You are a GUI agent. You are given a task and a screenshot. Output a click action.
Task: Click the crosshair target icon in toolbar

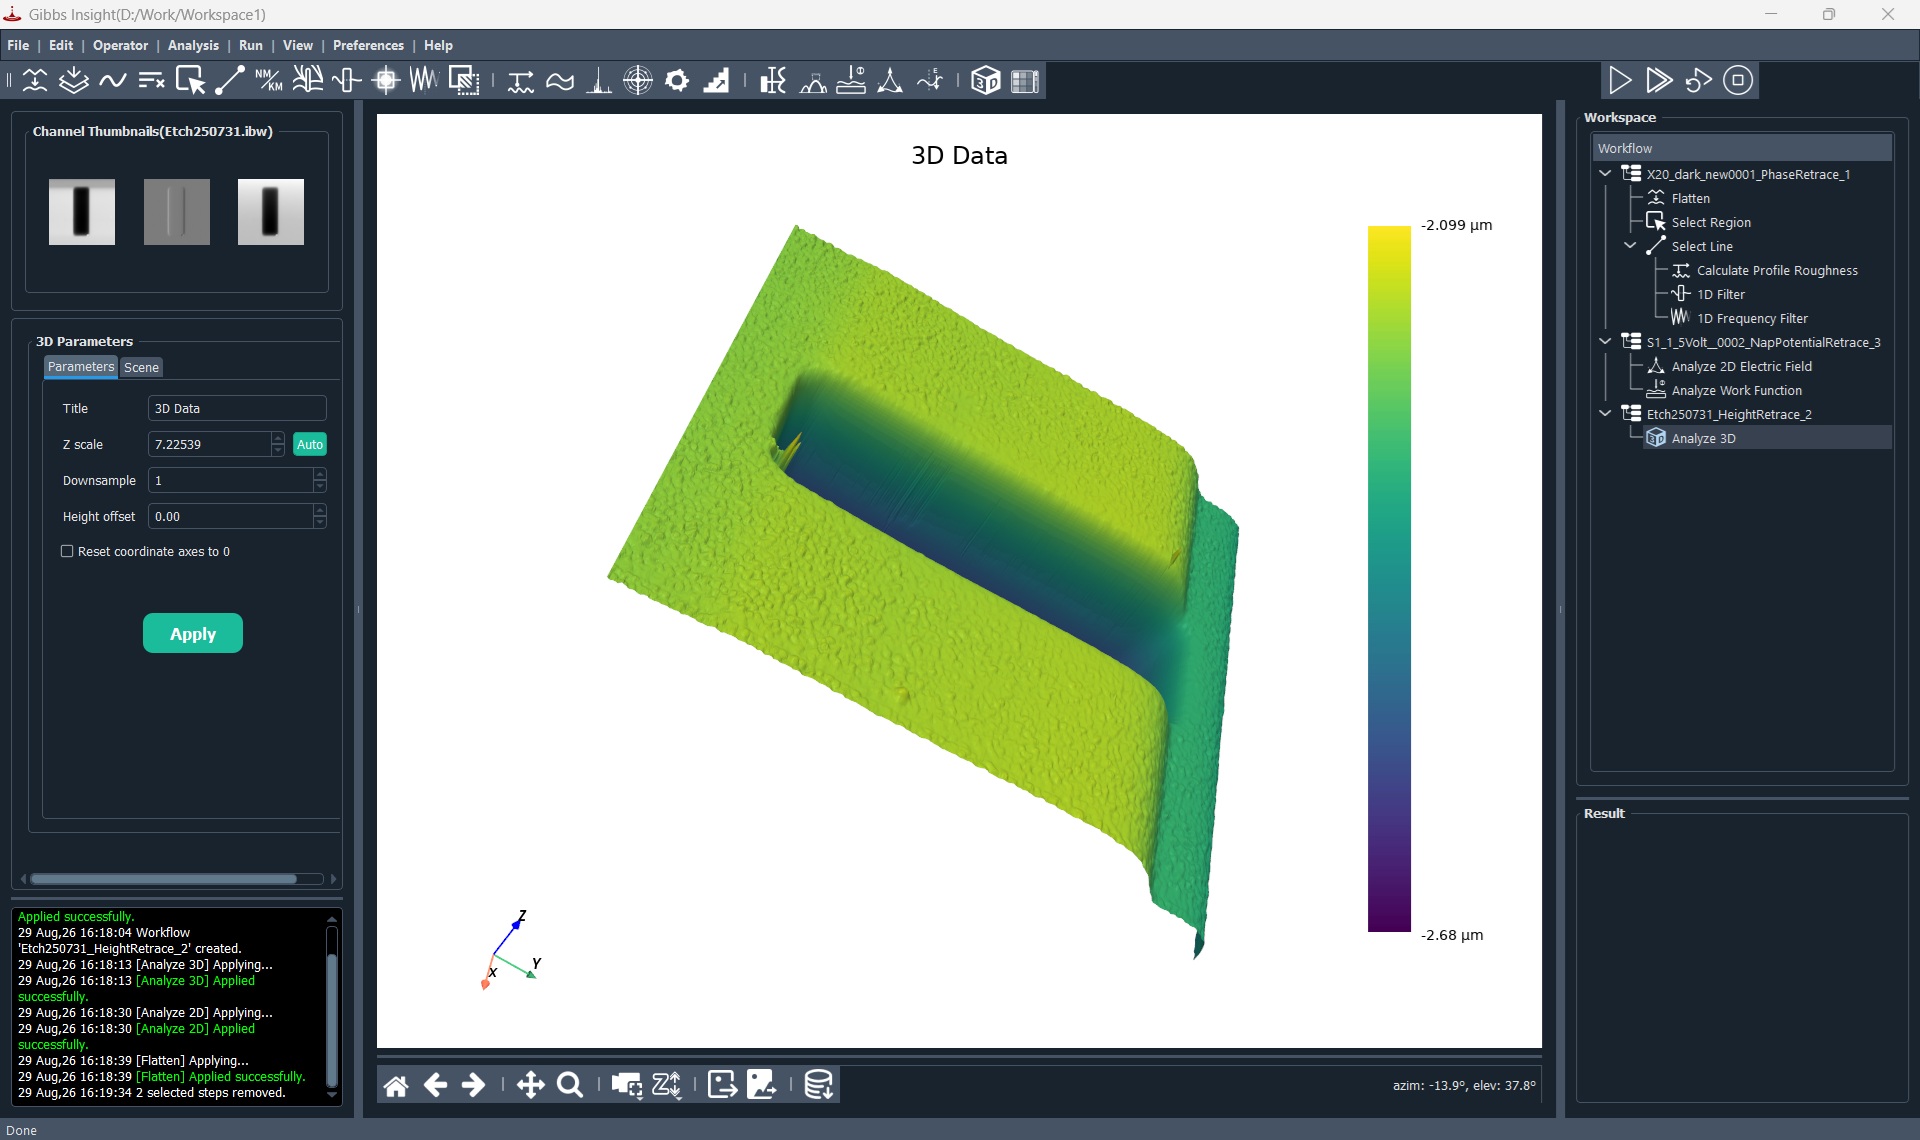click(x=638, y=81)
